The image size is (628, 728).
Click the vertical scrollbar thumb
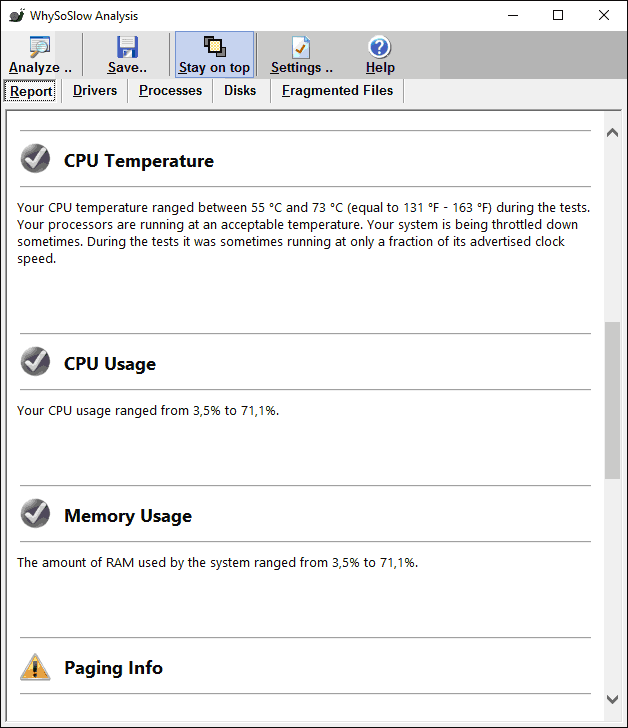point(612,400)
